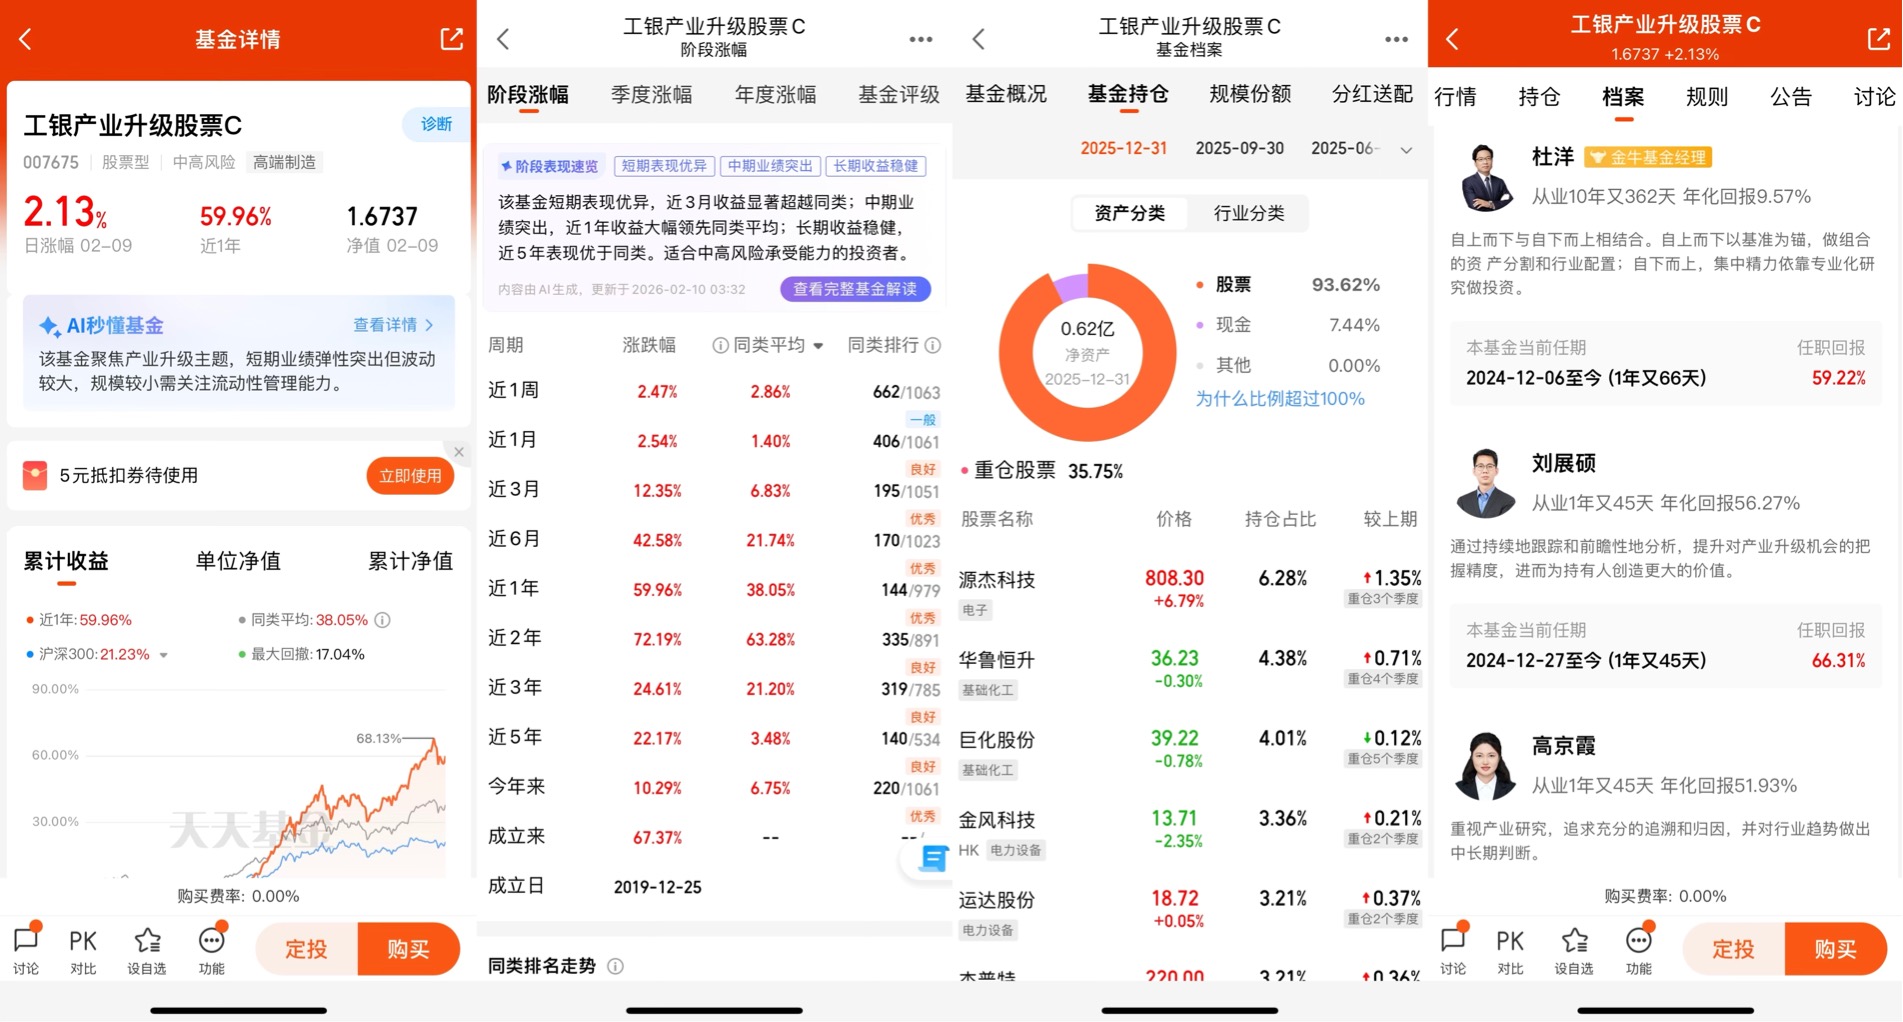Tap floating blue document icon
The height and width of the screenshot is (1022, 1903).
[x=931, y=858]
